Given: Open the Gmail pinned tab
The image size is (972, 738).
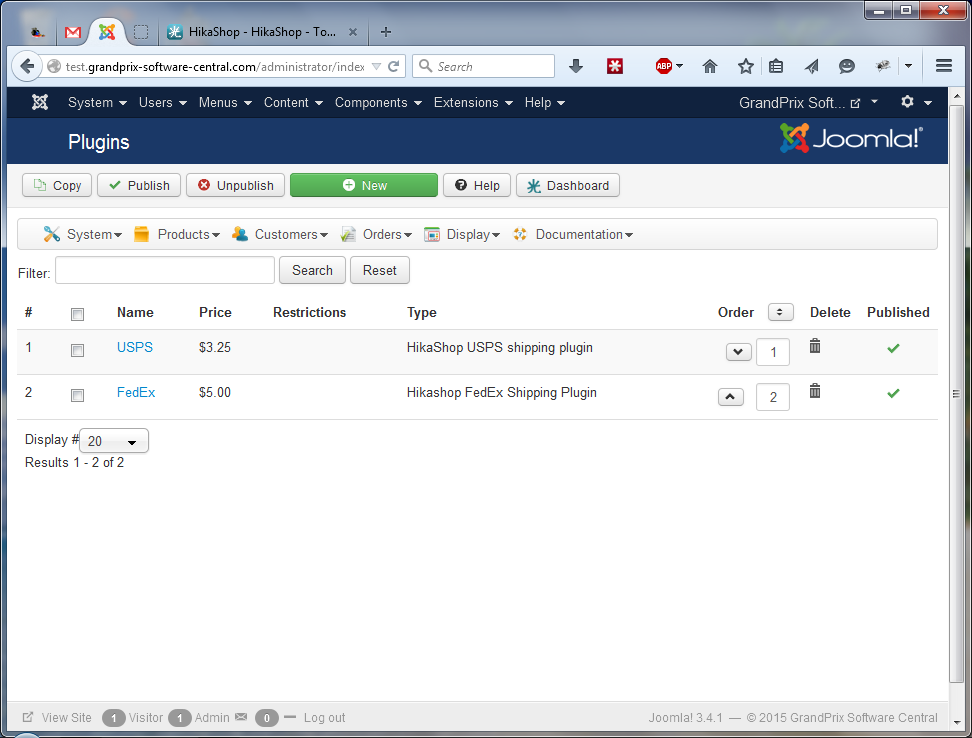Looking at the screenshot, I should coord(73,32).
